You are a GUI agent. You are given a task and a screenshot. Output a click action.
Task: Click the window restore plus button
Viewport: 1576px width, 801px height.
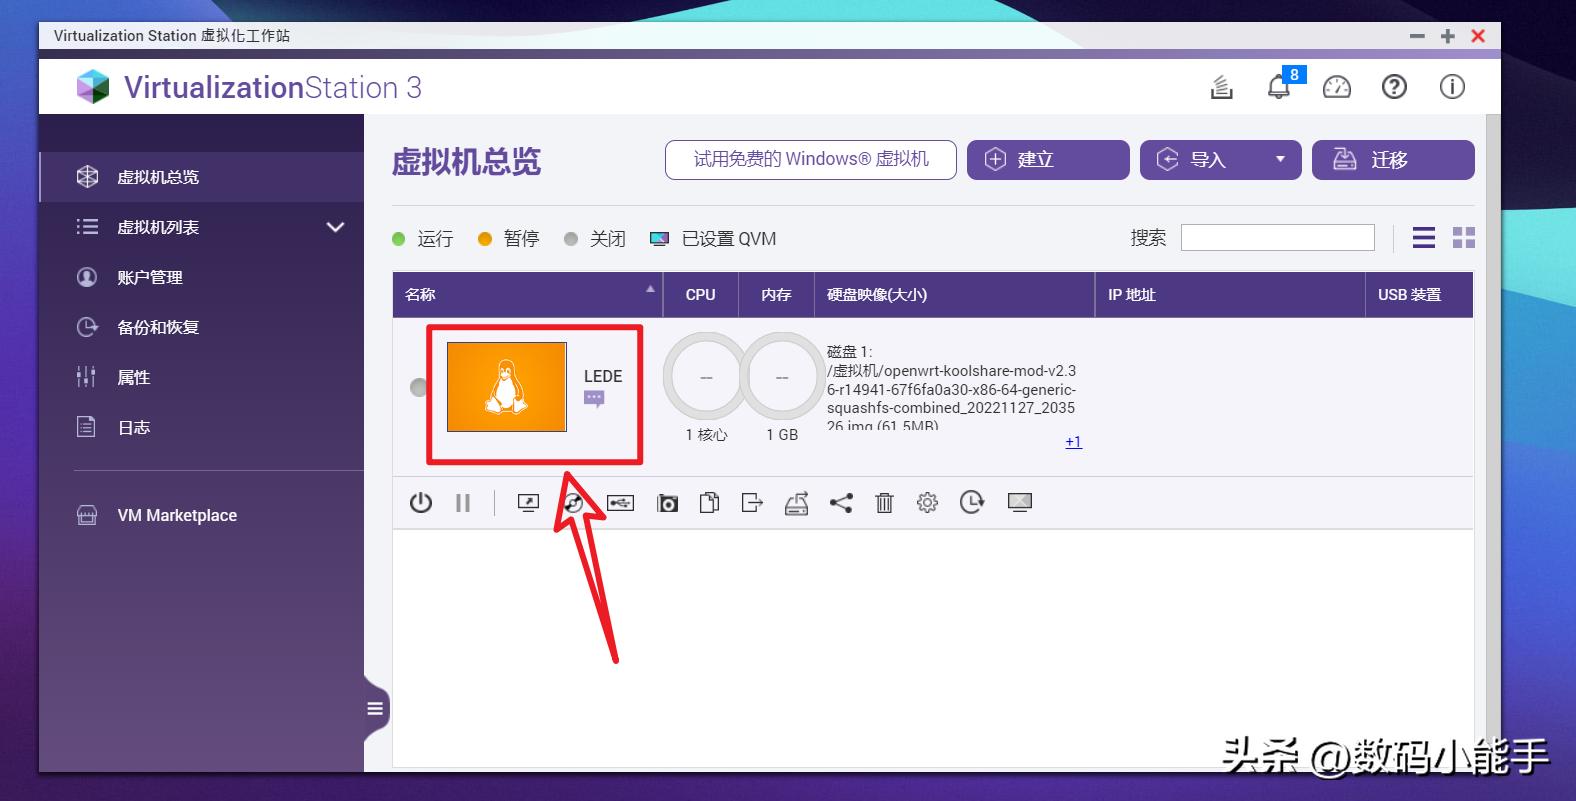pos(1447,36)
